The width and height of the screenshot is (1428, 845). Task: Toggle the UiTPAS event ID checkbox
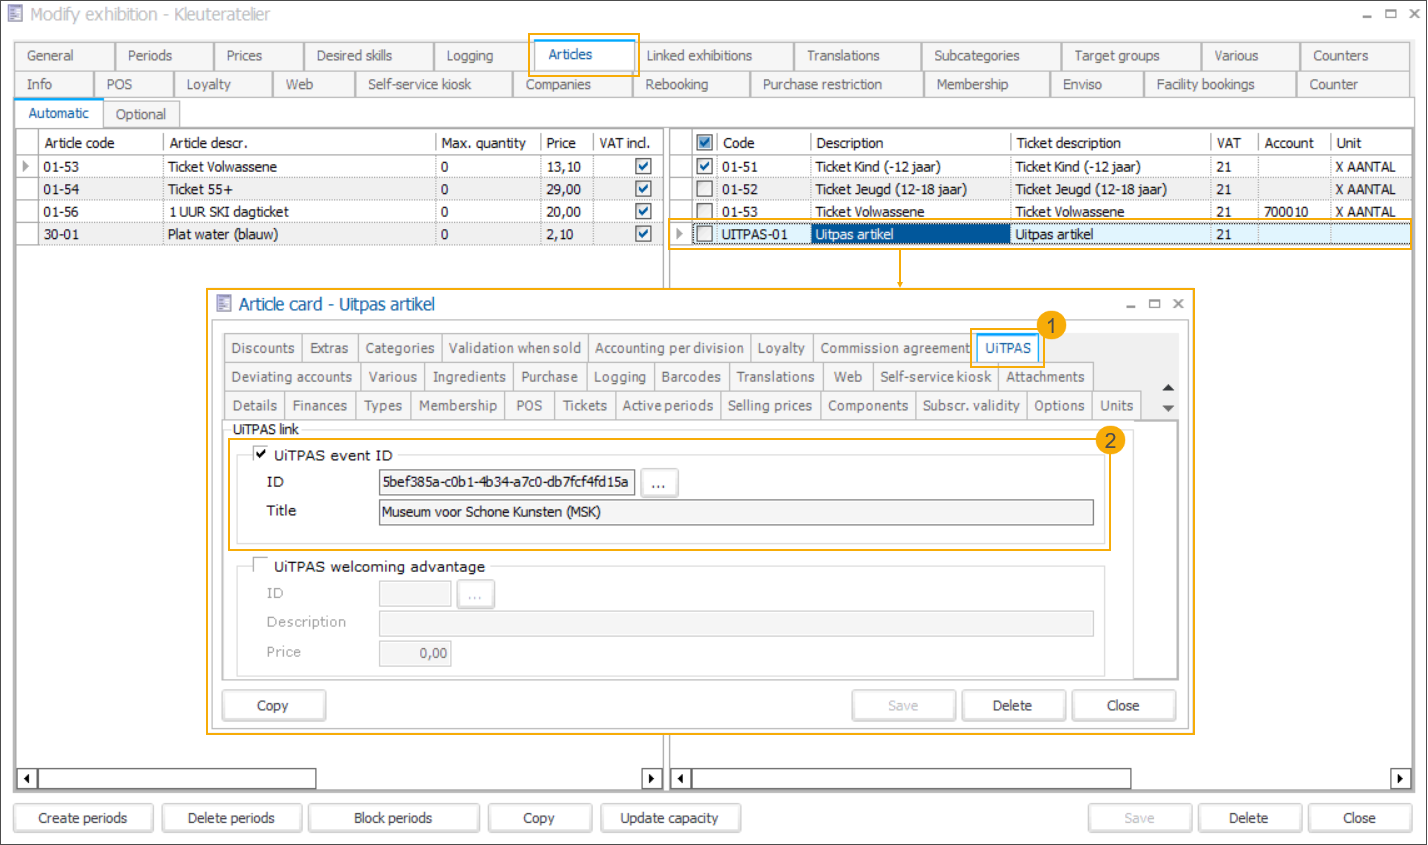pyautogui.click(x=261, y=454)
